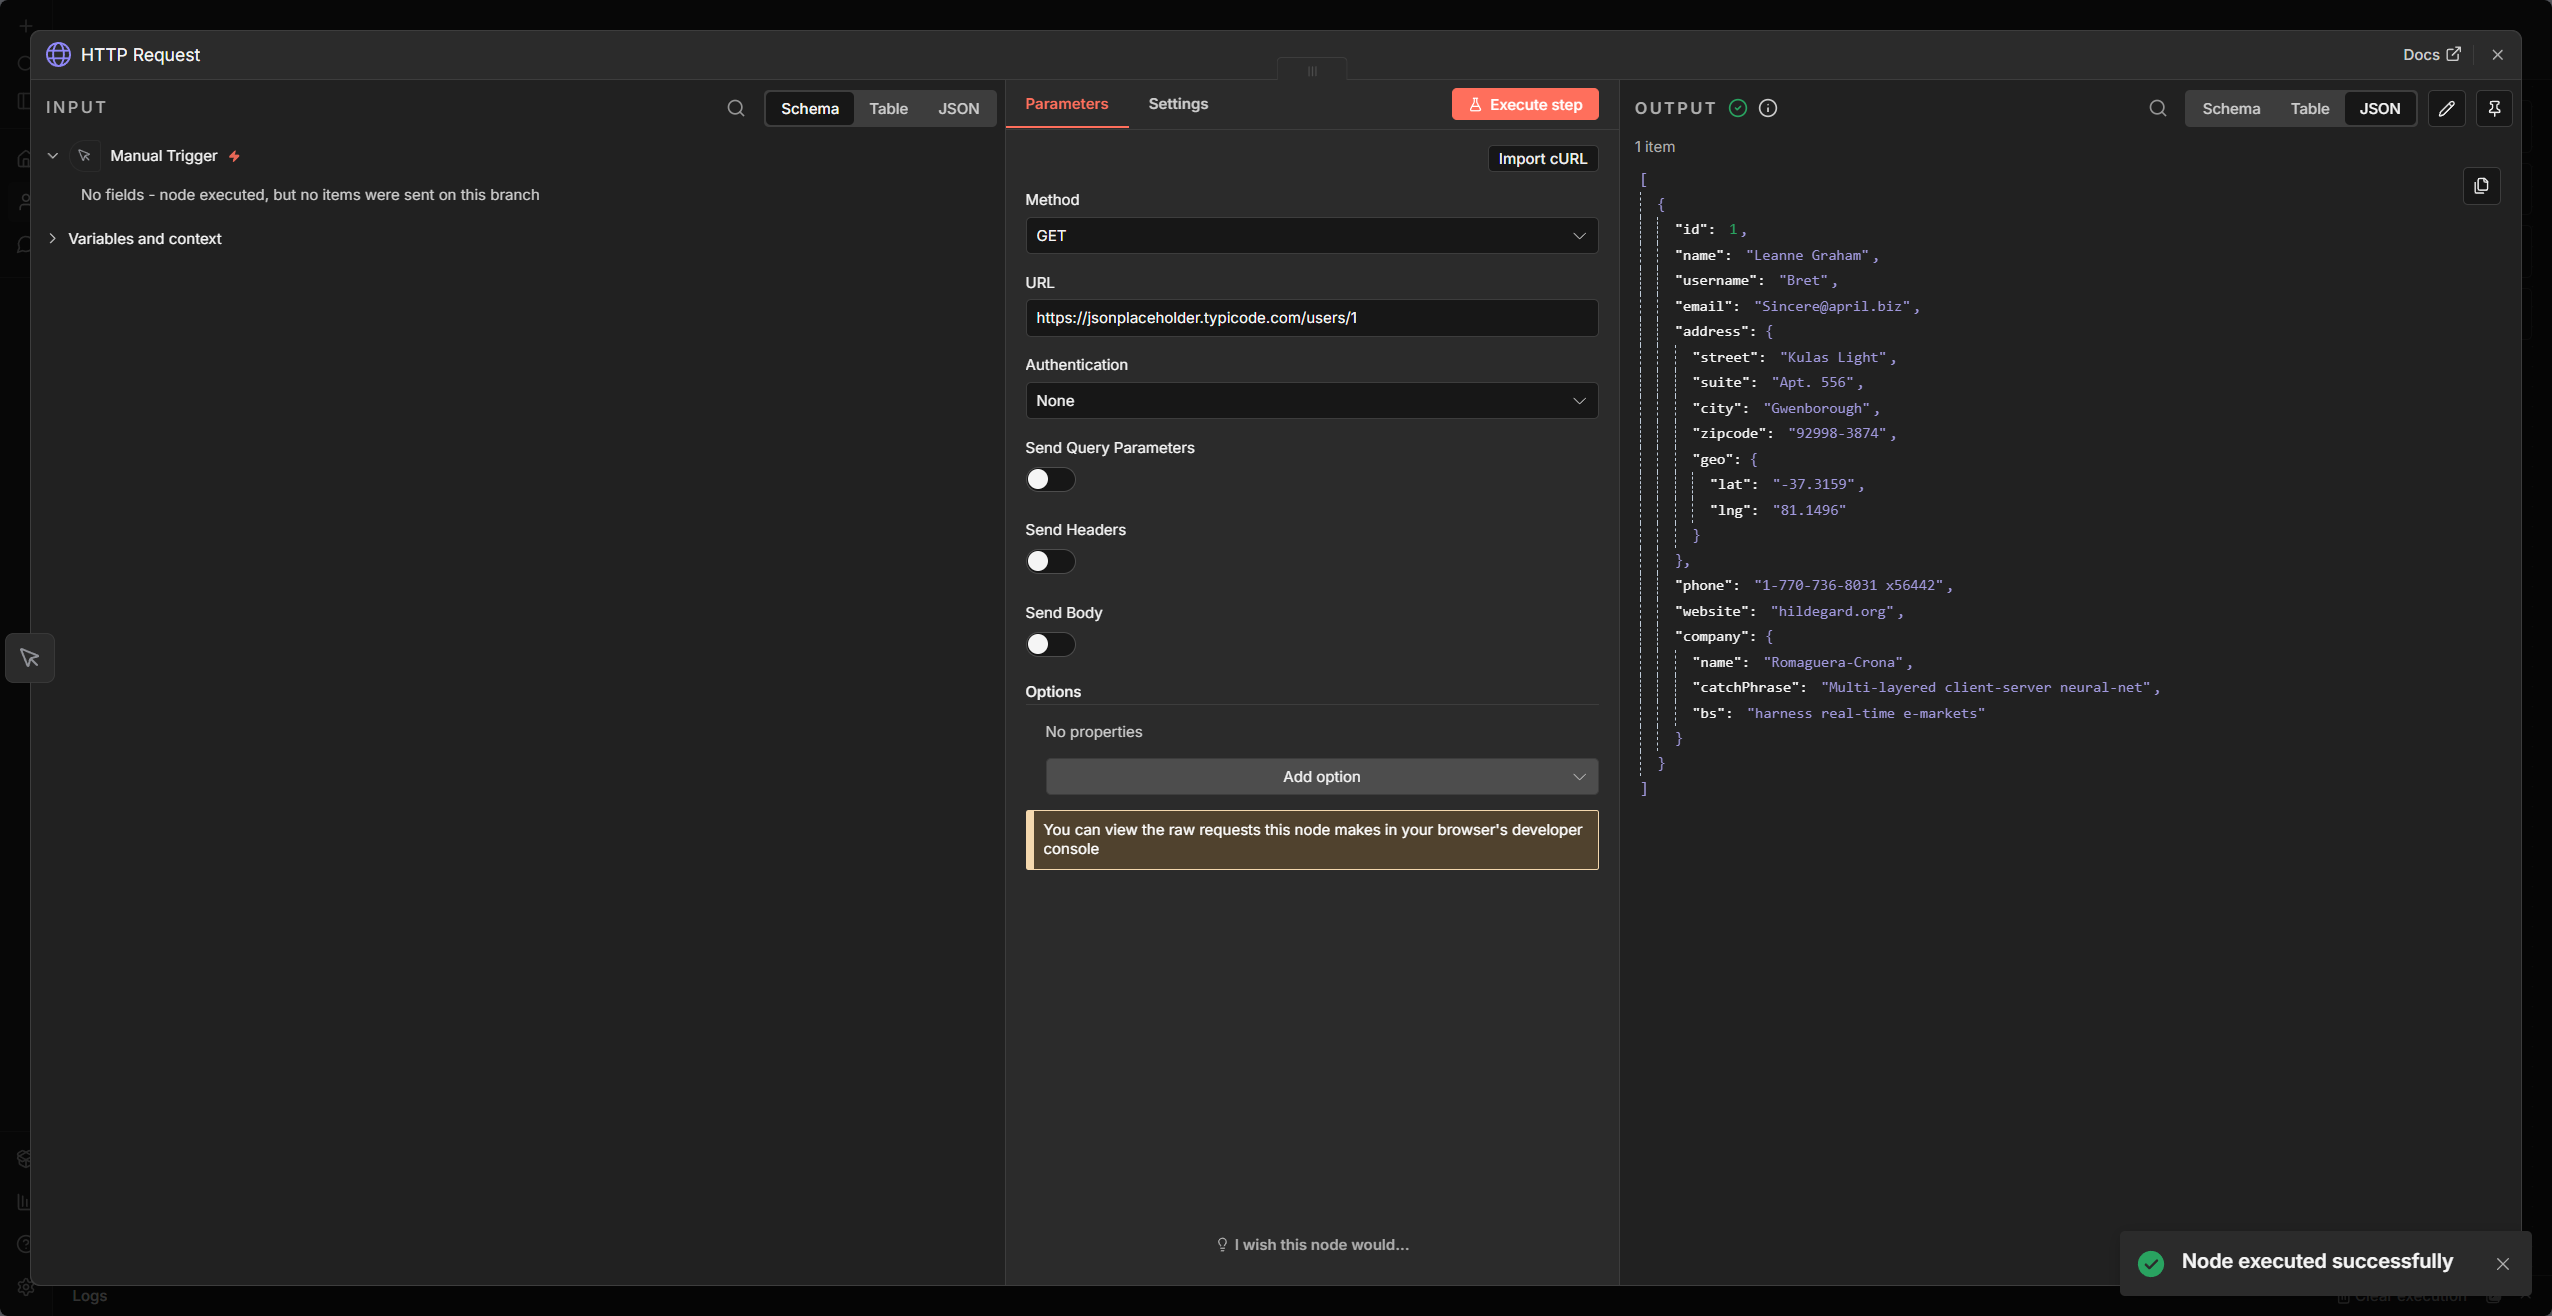
Task: Click the Import cURL button
Action: point(1542,159)
